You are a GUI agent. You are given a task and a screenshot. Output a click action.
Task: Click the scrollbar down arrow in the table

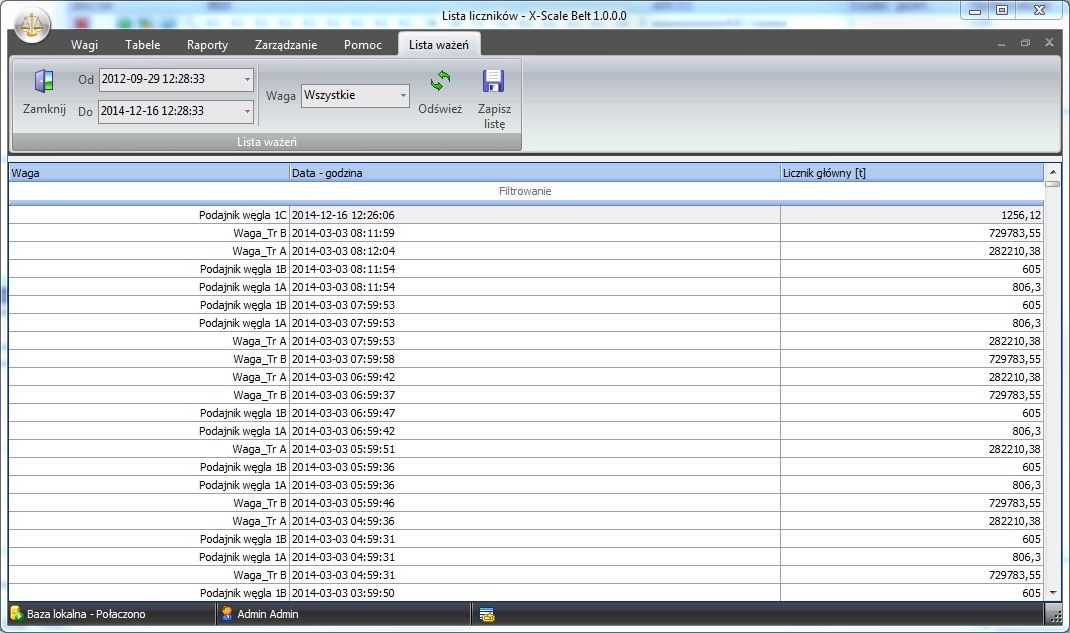point(1052,593)
